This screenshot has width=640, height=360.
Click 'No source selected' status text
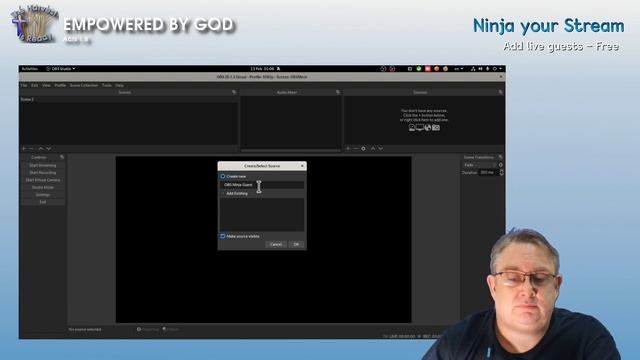pyautogui.click(x=85, y=329)
